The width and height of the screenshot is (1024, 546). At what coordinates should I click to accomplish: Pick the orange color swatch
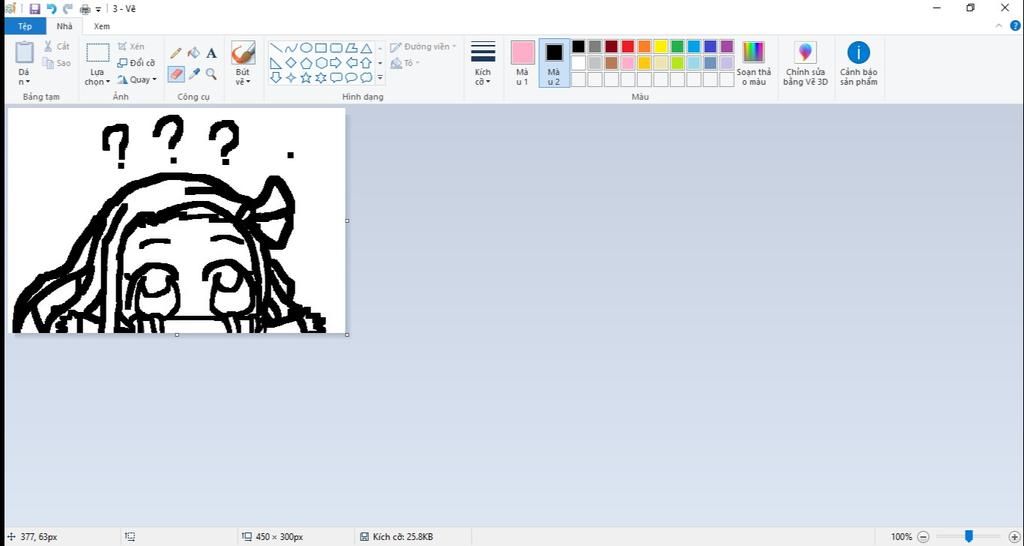(644, 46)
